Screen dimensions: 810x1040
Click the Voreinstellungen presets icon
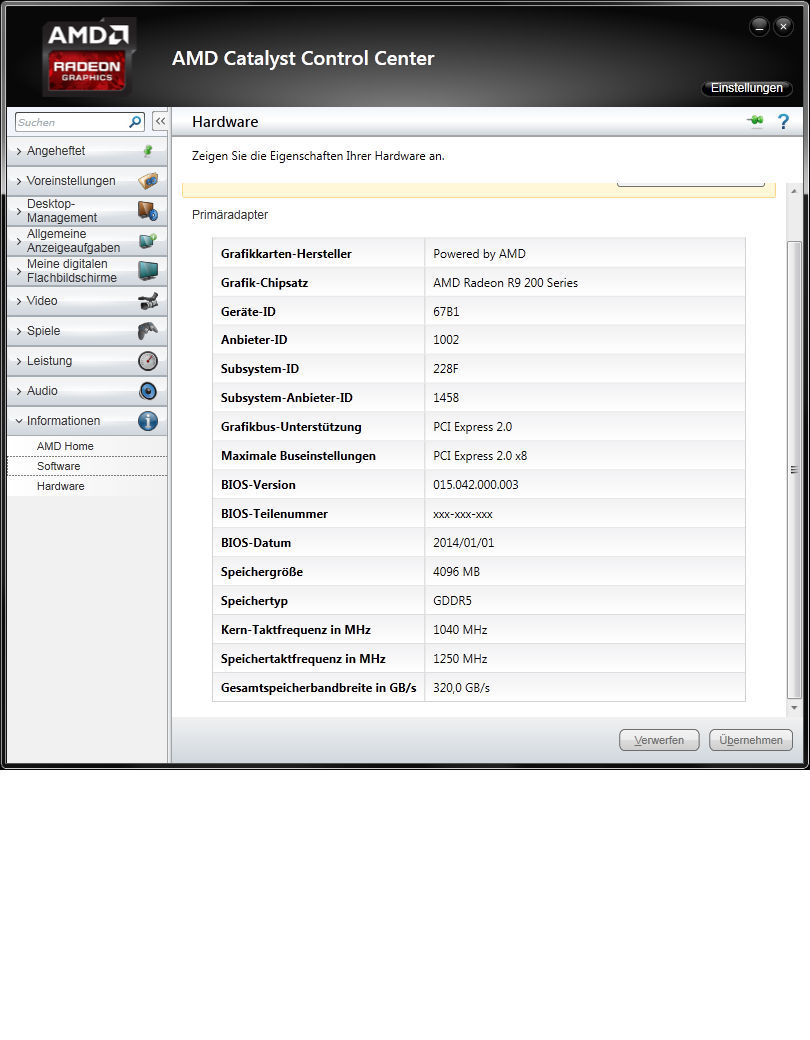pos(148,180)
